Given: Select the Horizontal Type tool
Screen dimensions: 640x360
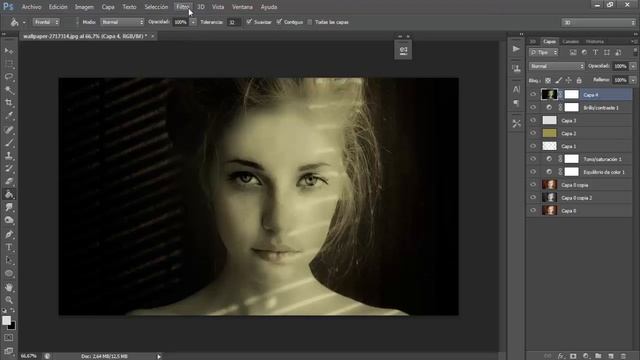Looking at the screenshot, I should pyautogui.click(x=9, y=247).
